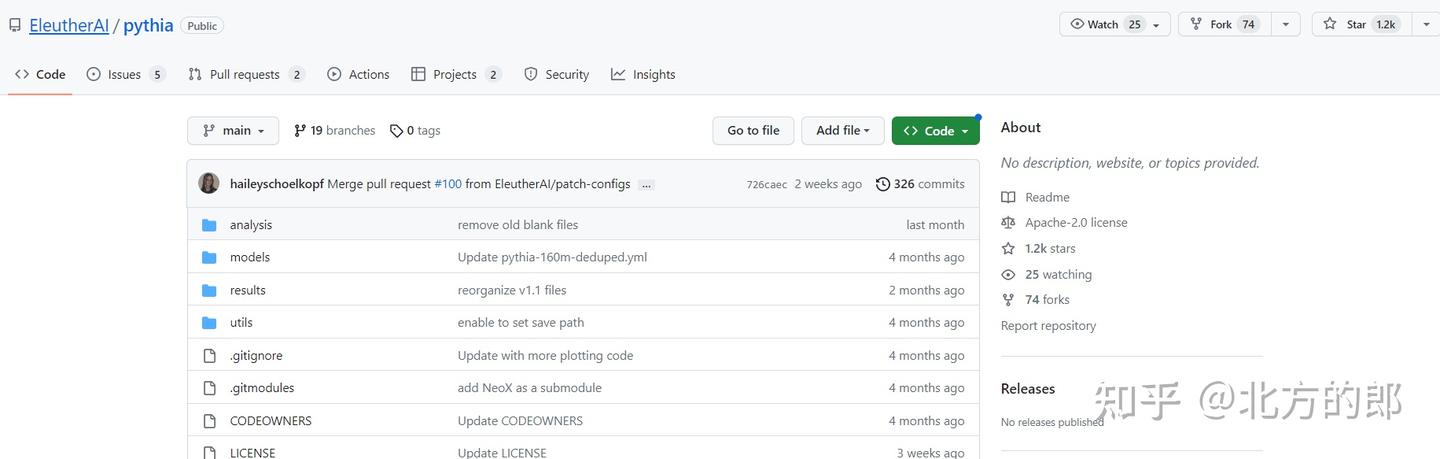This screenshot has width=1440, height=459.
Task: Open the fork options dropdown arrow
Action: (x=1285, y=24)
